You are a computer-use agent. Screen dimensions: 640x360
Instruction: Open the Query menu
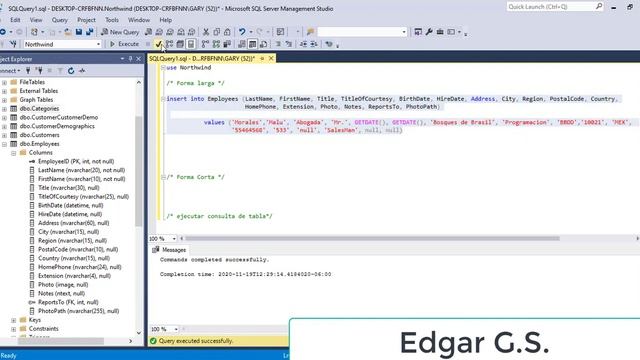click(60, 20)
